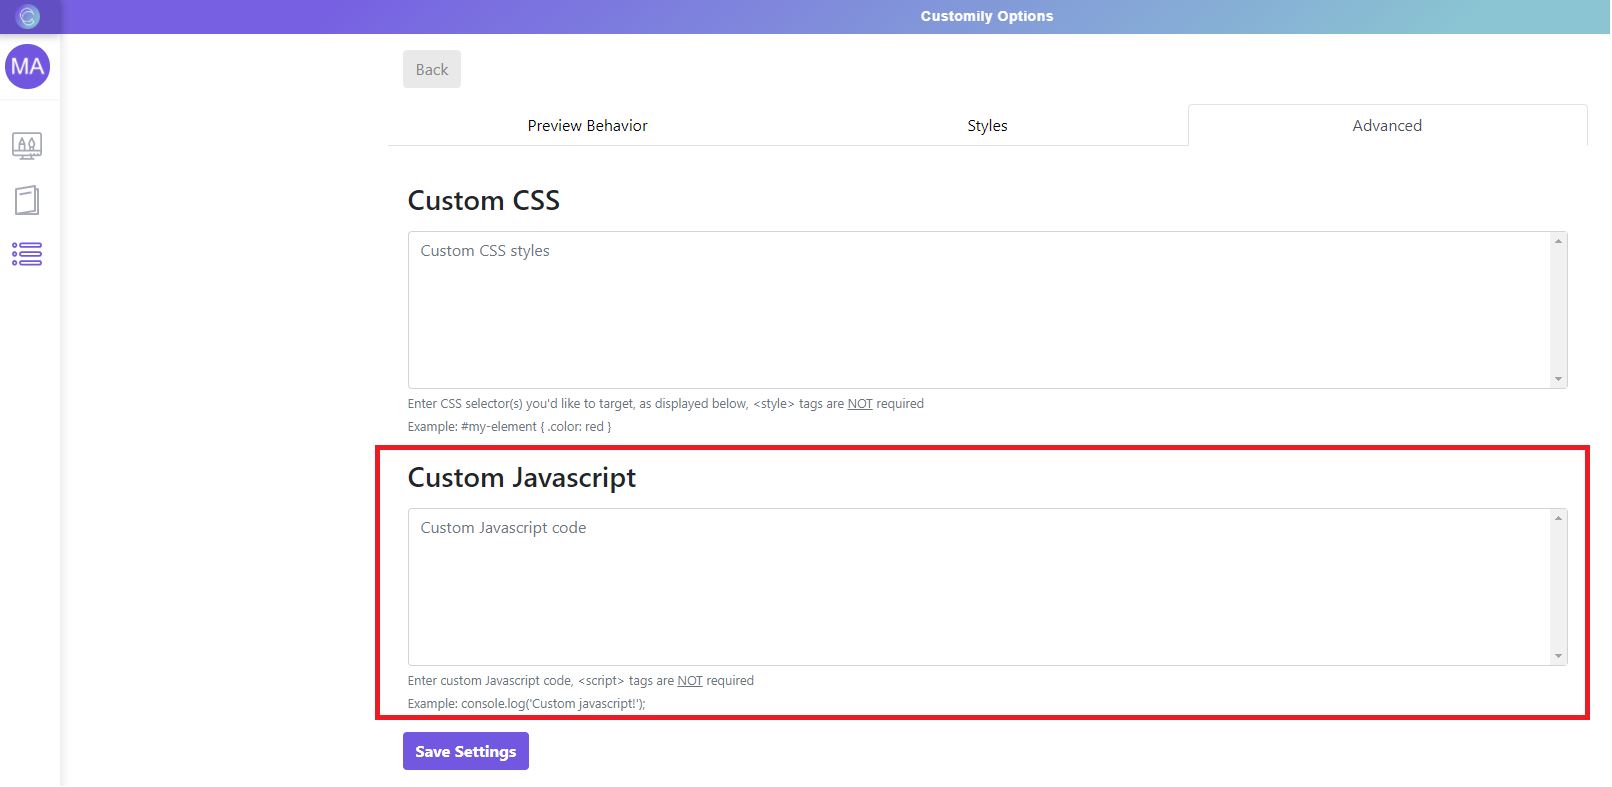The image size is (1612, 787).
Task: Select the purple list options sidebar icon
Action: pos(27,254)
